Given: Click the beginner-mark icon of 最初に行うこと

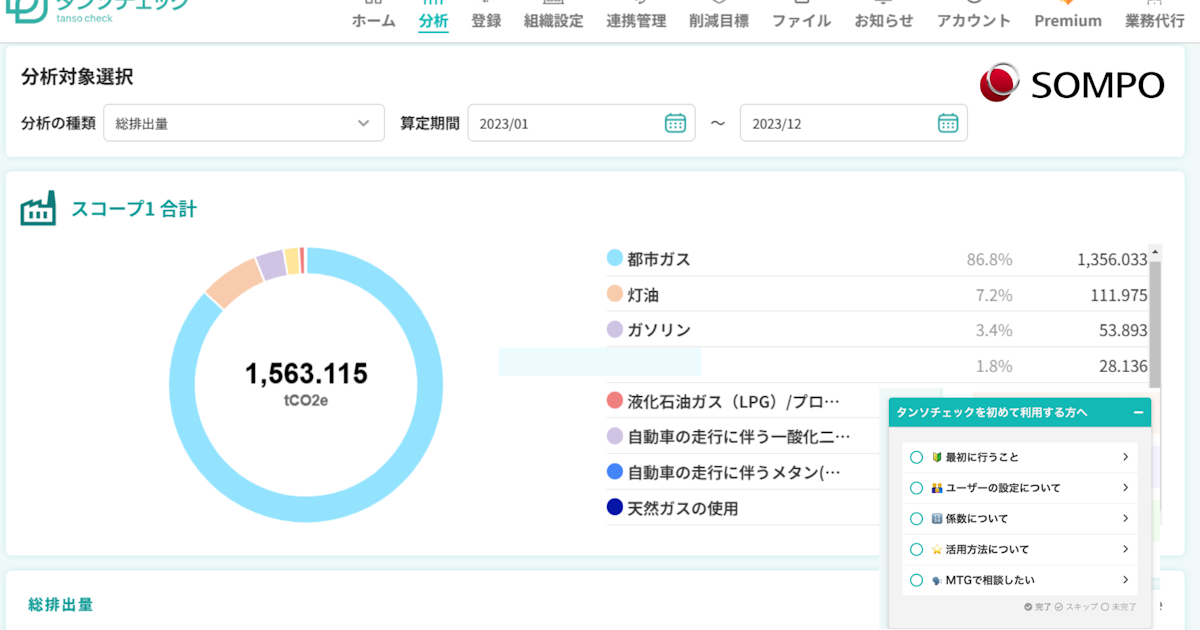Looking at the screenshot, I should 937,457.
